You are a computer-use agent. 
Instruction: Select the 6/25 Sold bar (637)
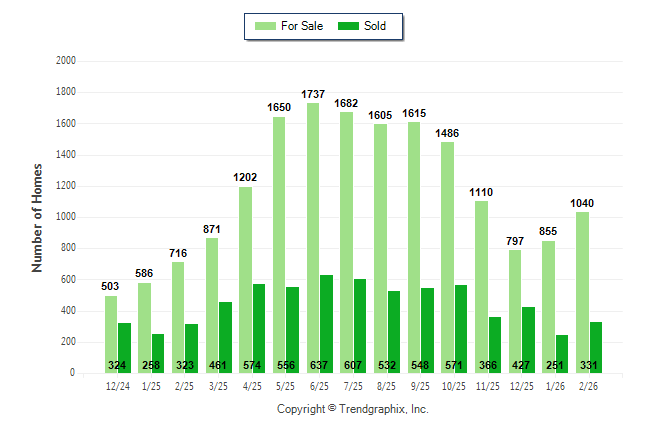(x=326, y=322)
